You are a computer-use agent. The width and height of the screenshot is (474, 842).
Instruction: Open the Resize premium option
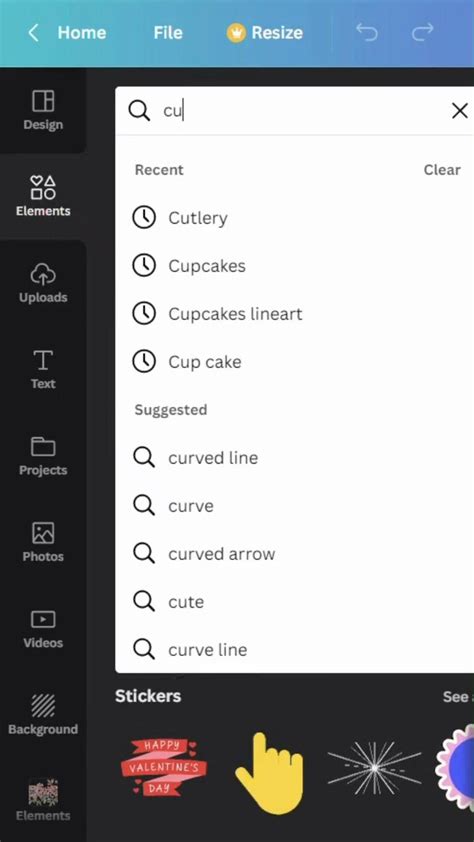(265, 33)
